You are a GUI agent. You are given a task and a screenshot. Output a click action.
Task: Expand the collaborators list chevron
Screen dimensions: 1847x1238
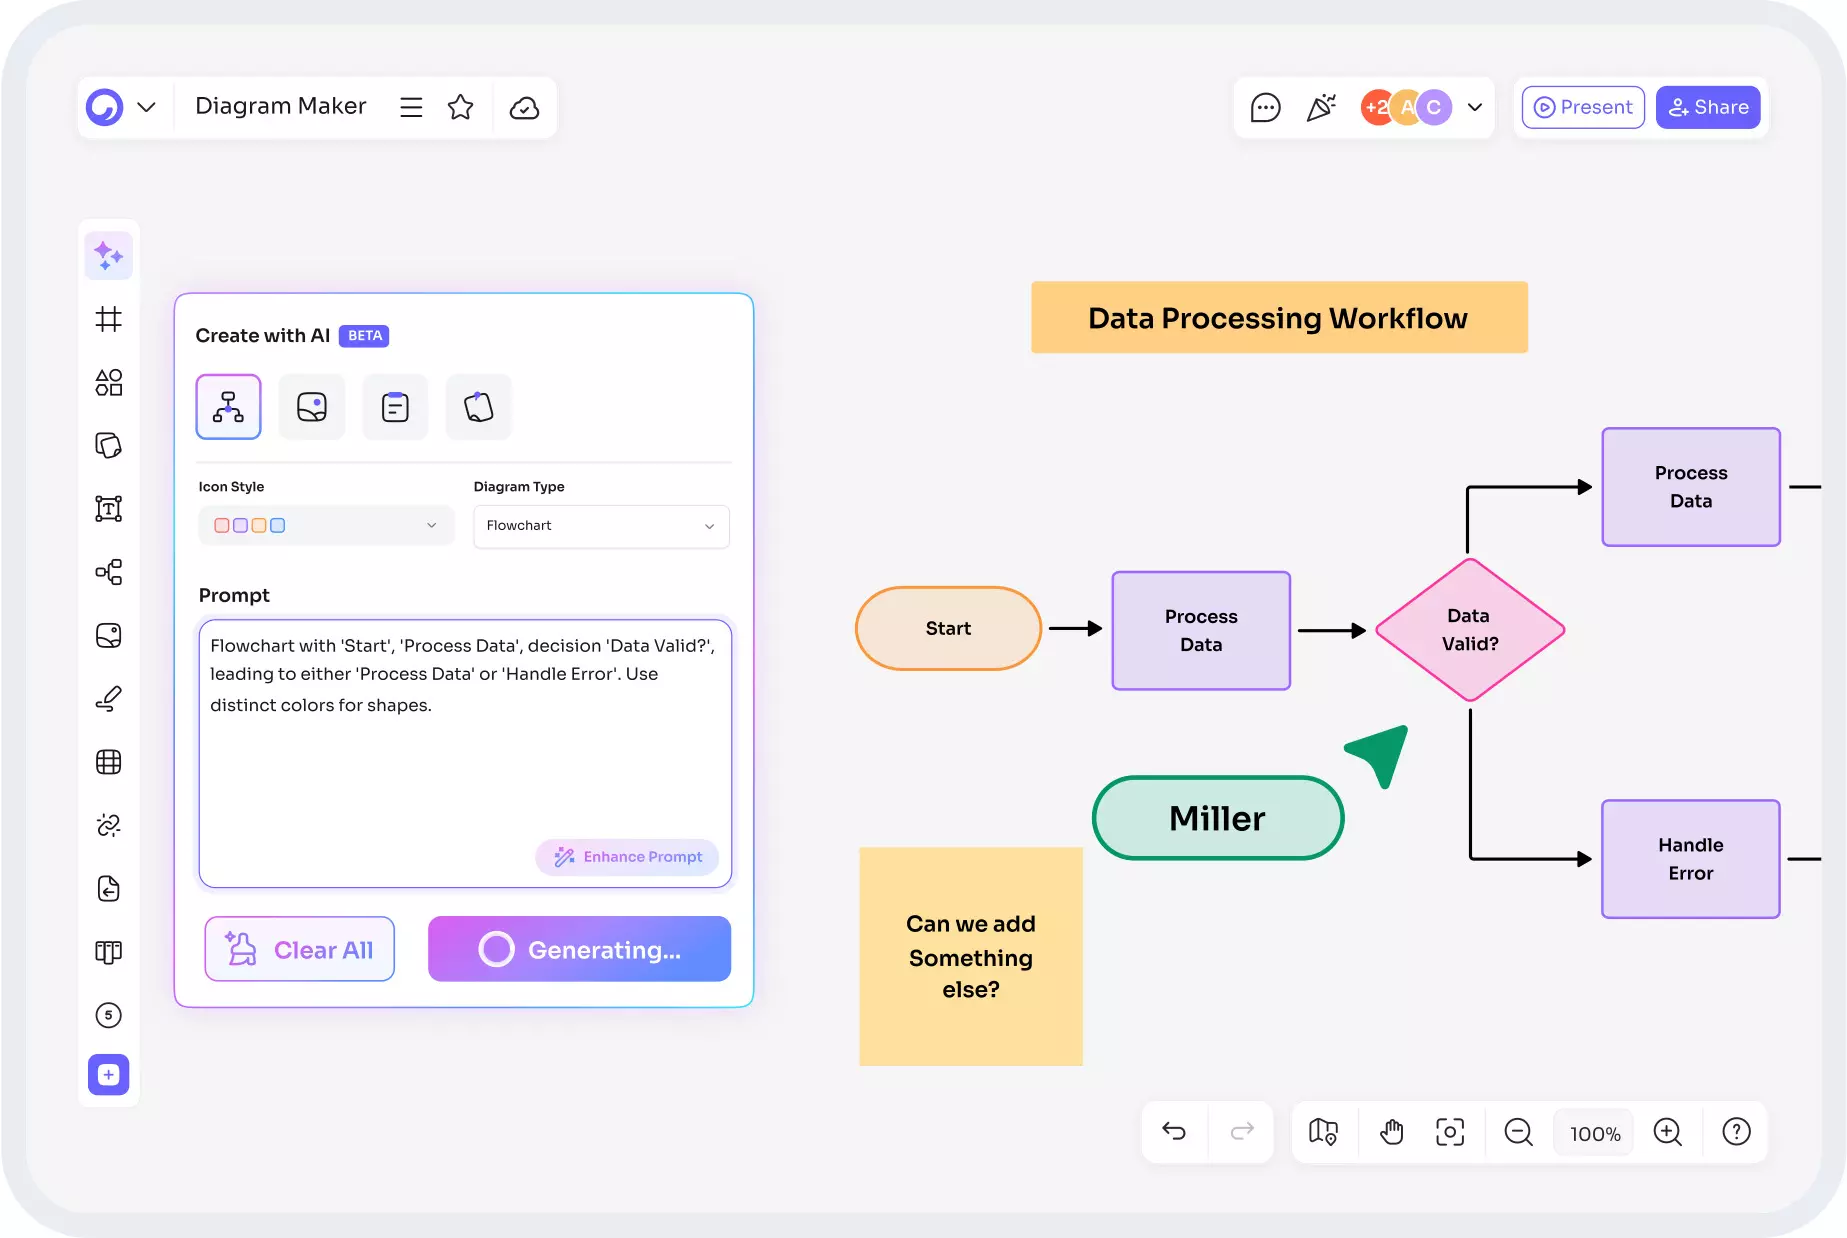[x=1475, y=107]
